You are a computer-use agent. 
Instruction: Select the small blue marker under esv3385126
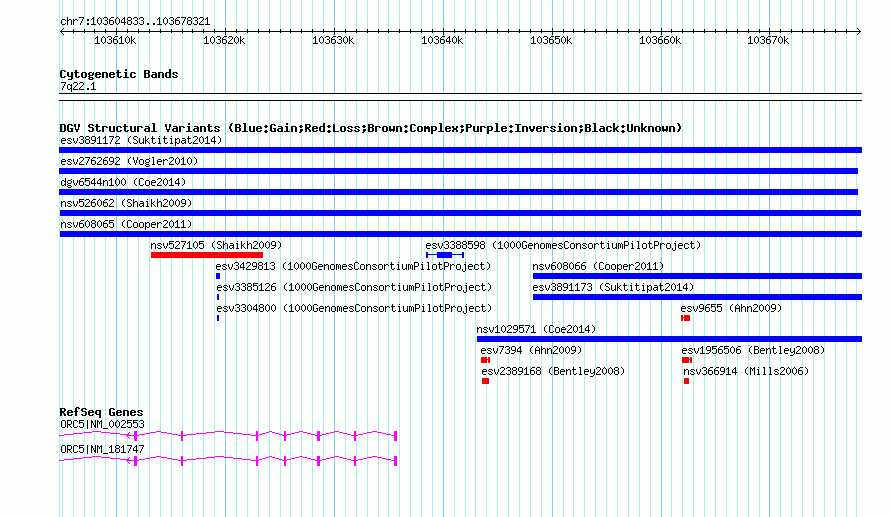click(x=218, y=297)
